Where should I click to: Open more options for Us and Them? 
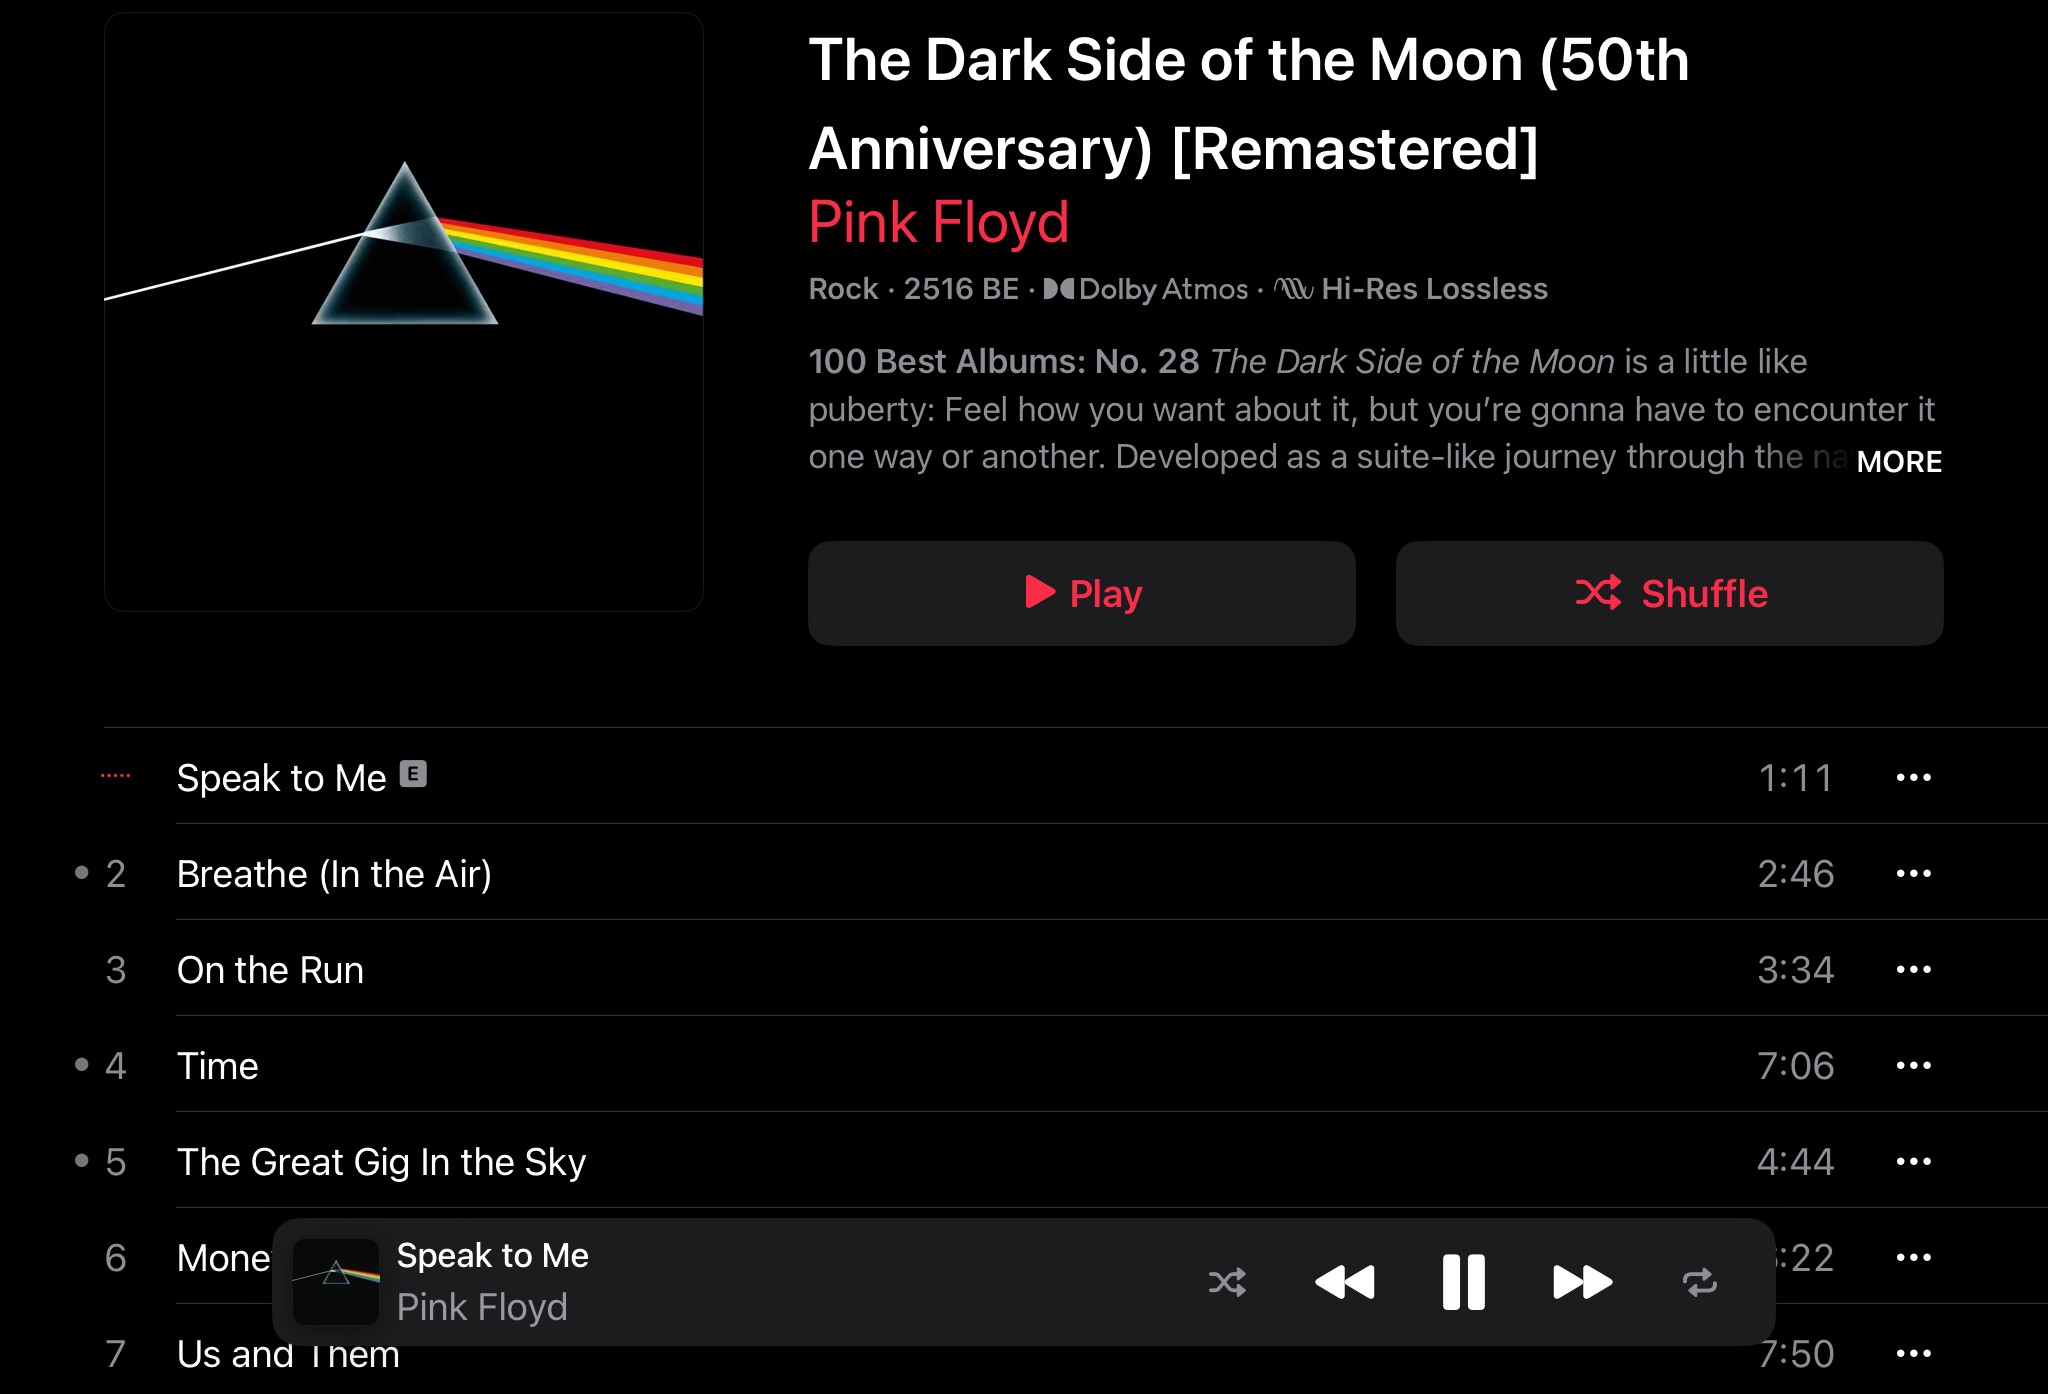click(x=1913, y=1354)
